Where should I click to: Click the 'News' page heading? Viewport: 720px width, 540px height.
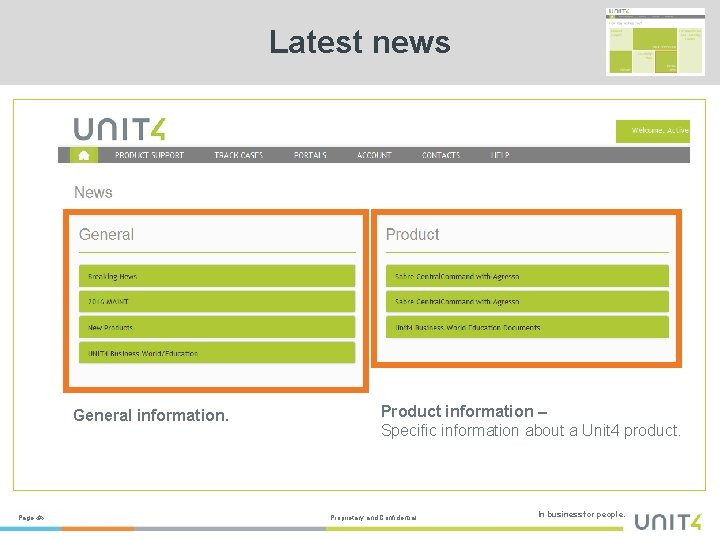tap(93, 192)
